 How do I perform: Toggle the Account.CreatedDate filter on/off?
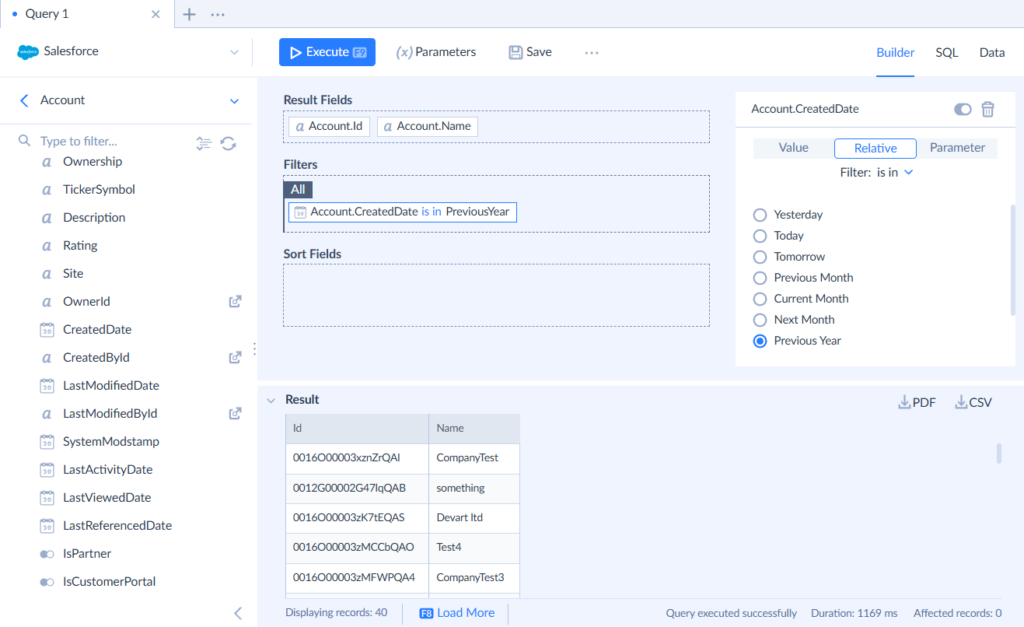coord(962,109)
